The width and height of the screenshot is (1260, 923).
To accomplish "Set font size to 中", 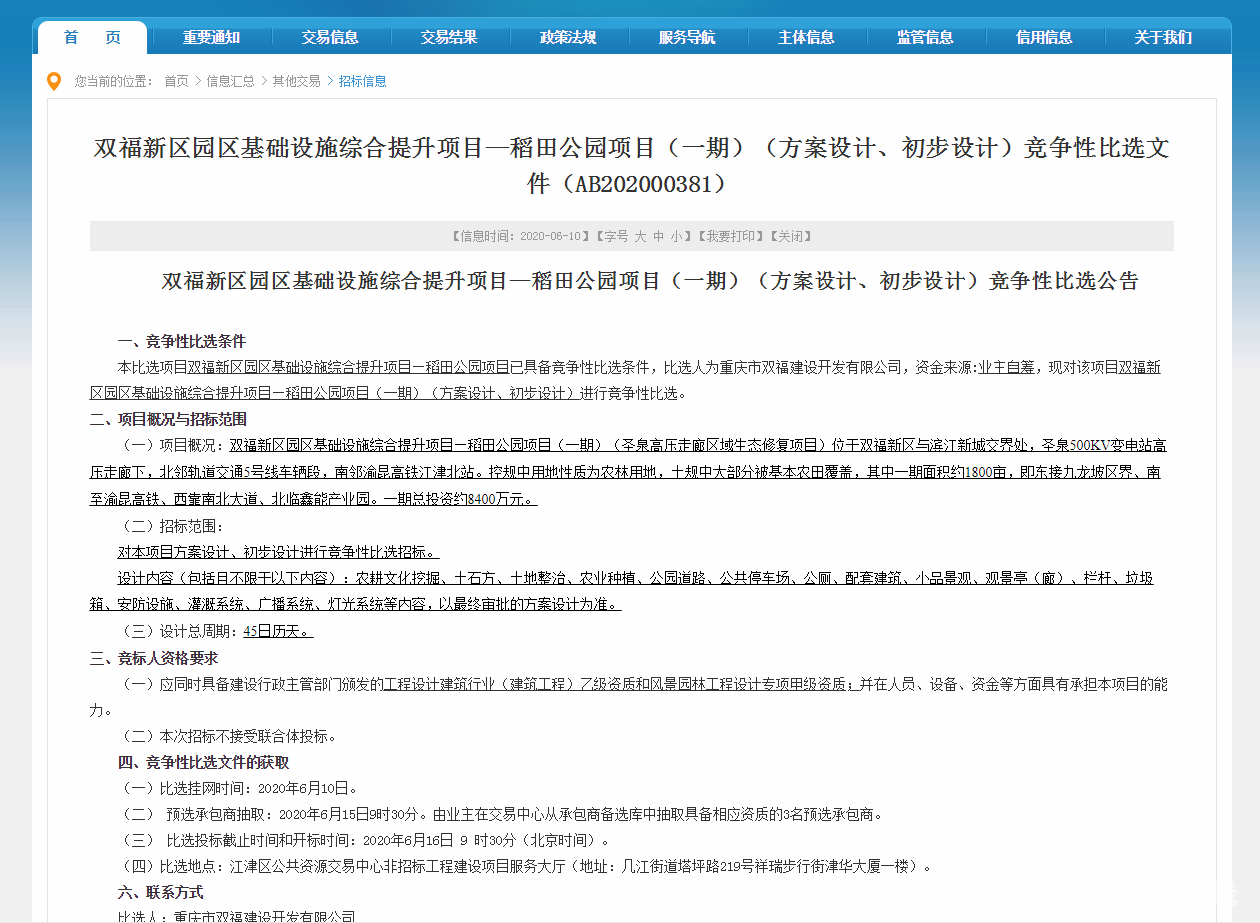I will pos(658,237).
